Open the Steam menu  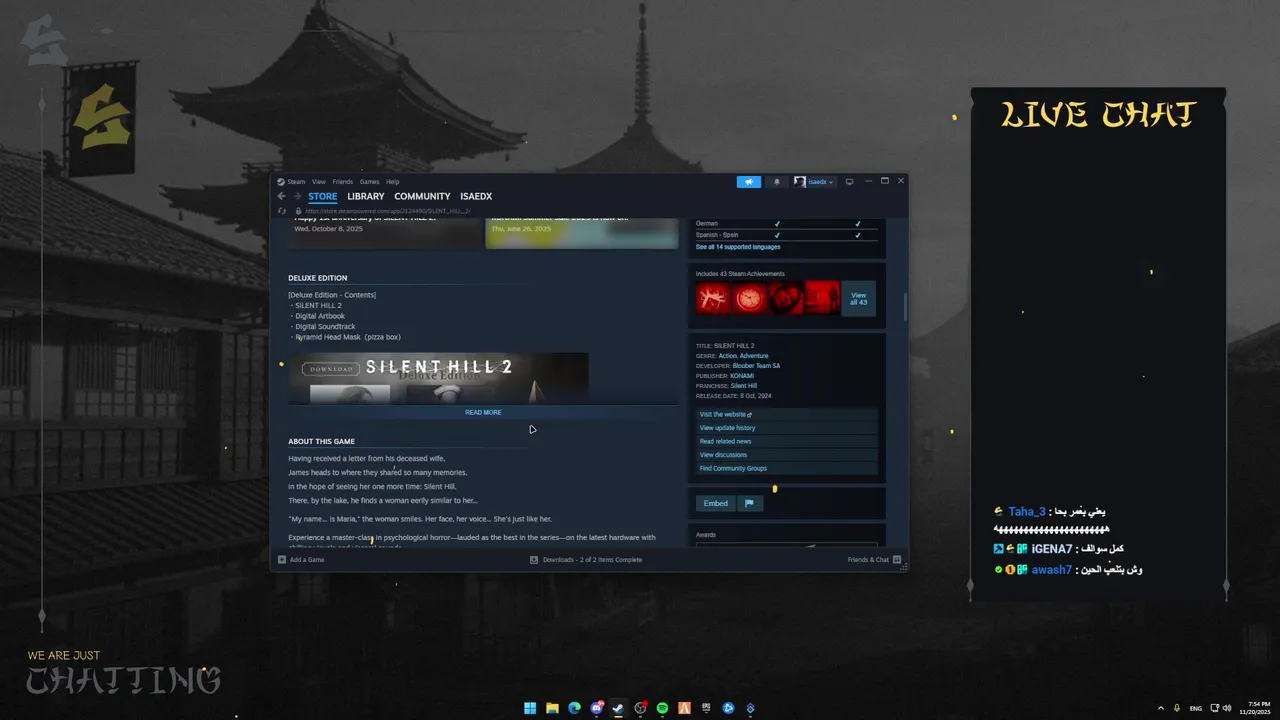(x=295, y=182)
